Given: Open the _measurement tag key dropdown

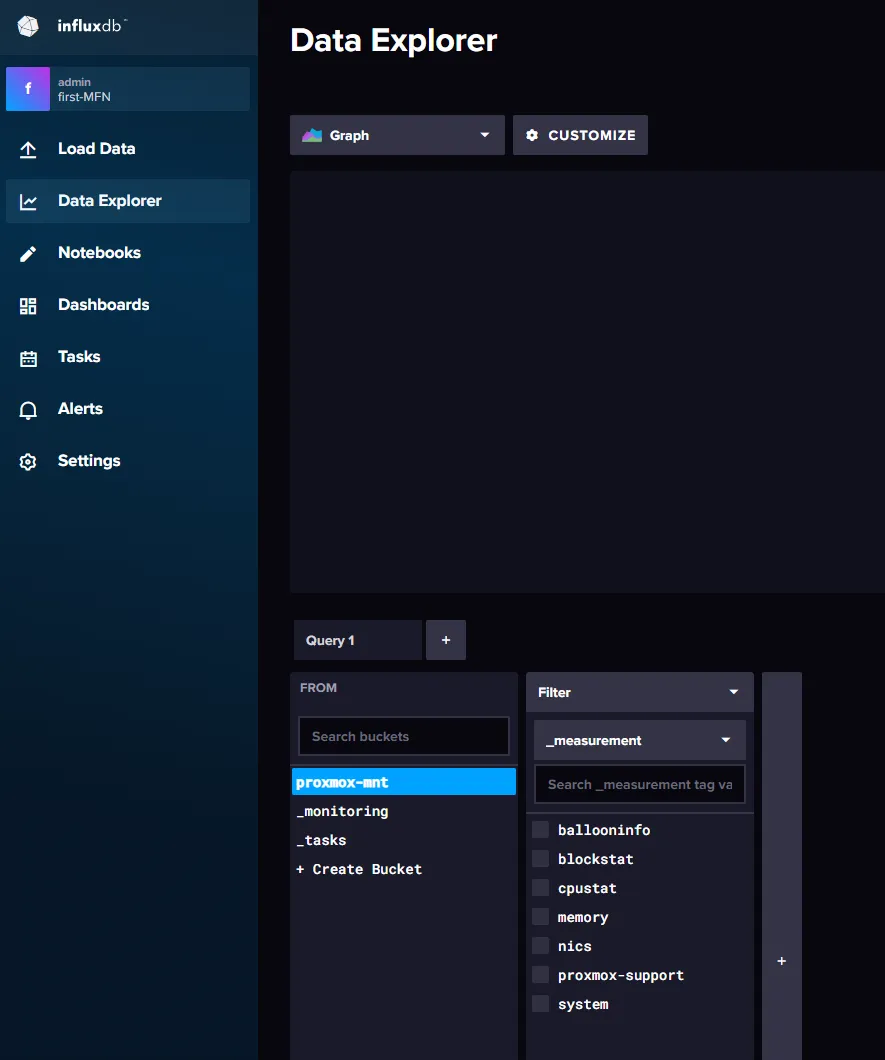Looking at the screenshot, I should point(640,740).
